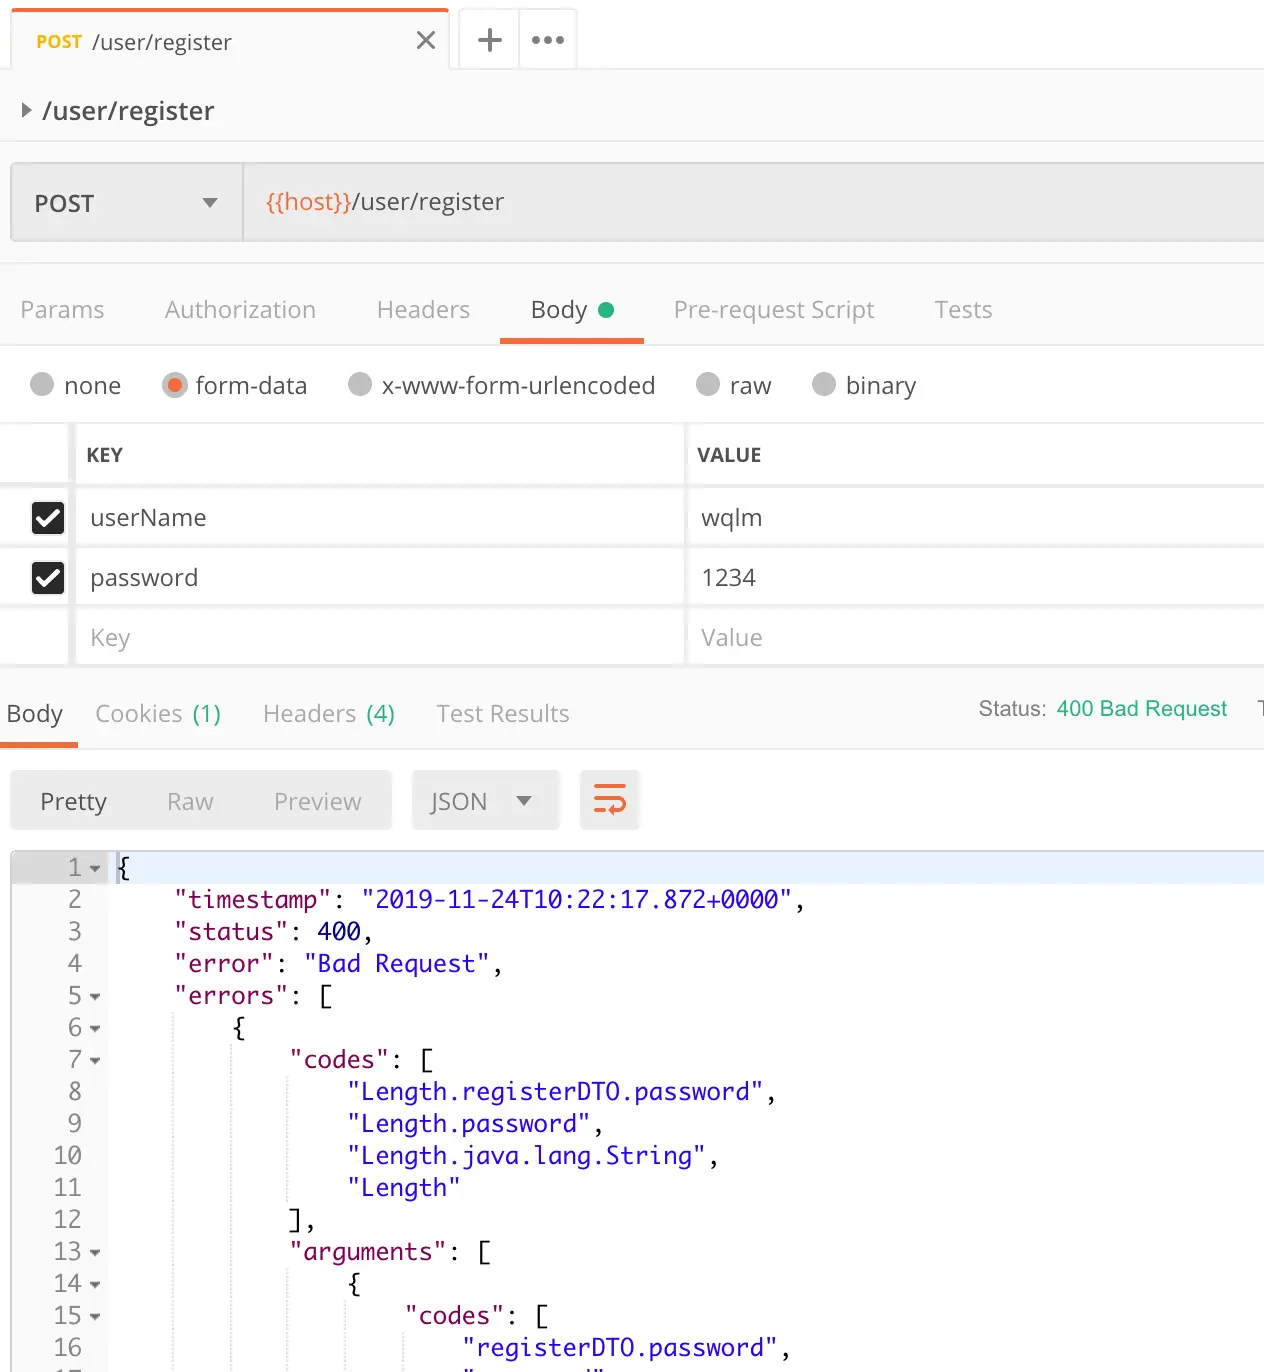Uncheck the userName row checkbox
The width and height of the screenshot is (1264, 1372).
click(x=48, y=518)
